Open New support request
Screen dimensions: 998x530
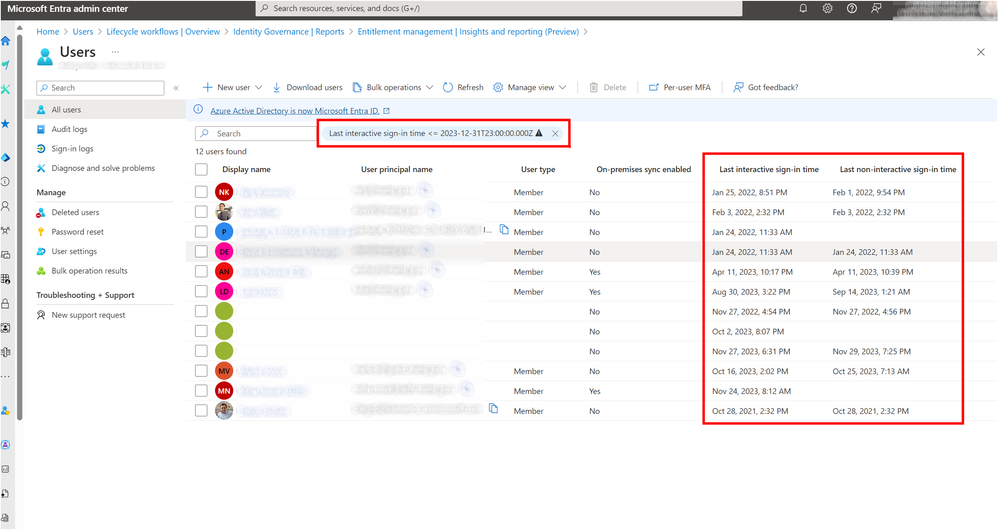click(x=88, y=315)
